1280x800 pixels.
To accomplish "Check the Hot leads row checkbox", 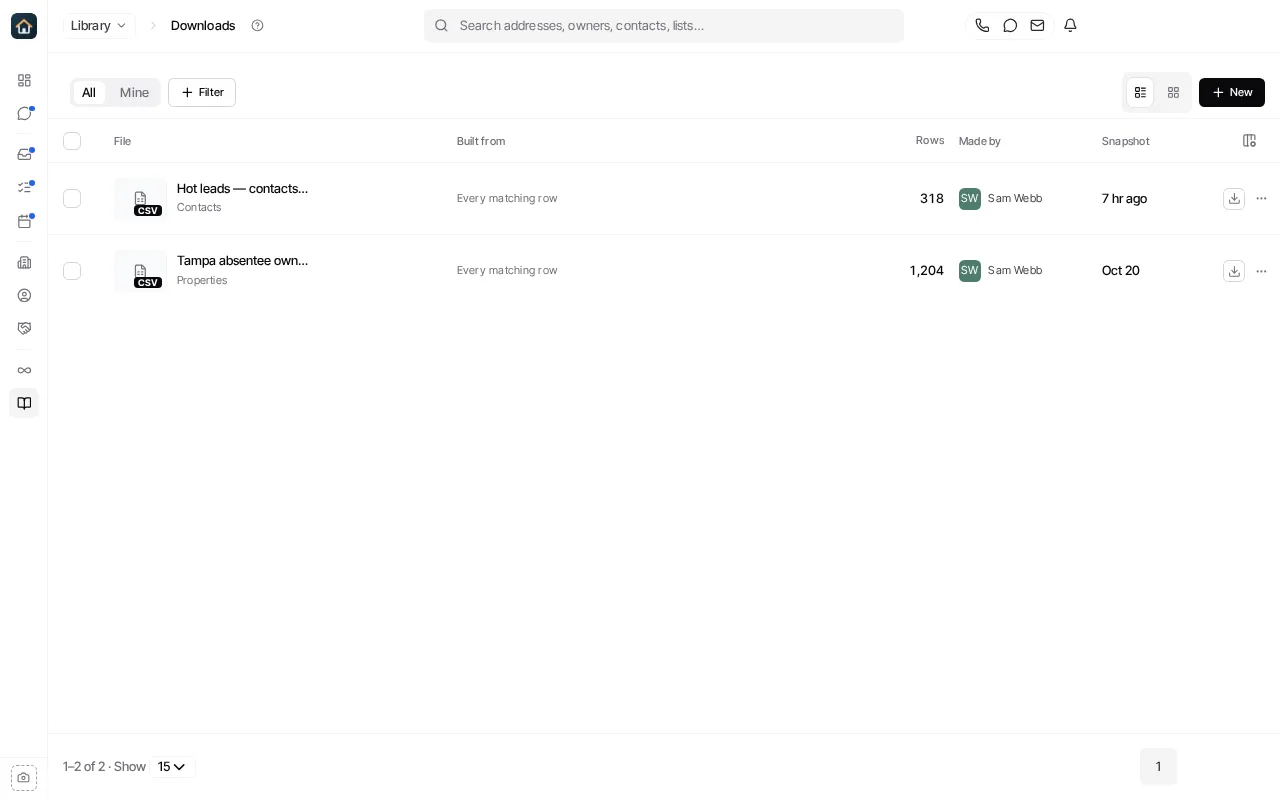I will tap(72, 199).
